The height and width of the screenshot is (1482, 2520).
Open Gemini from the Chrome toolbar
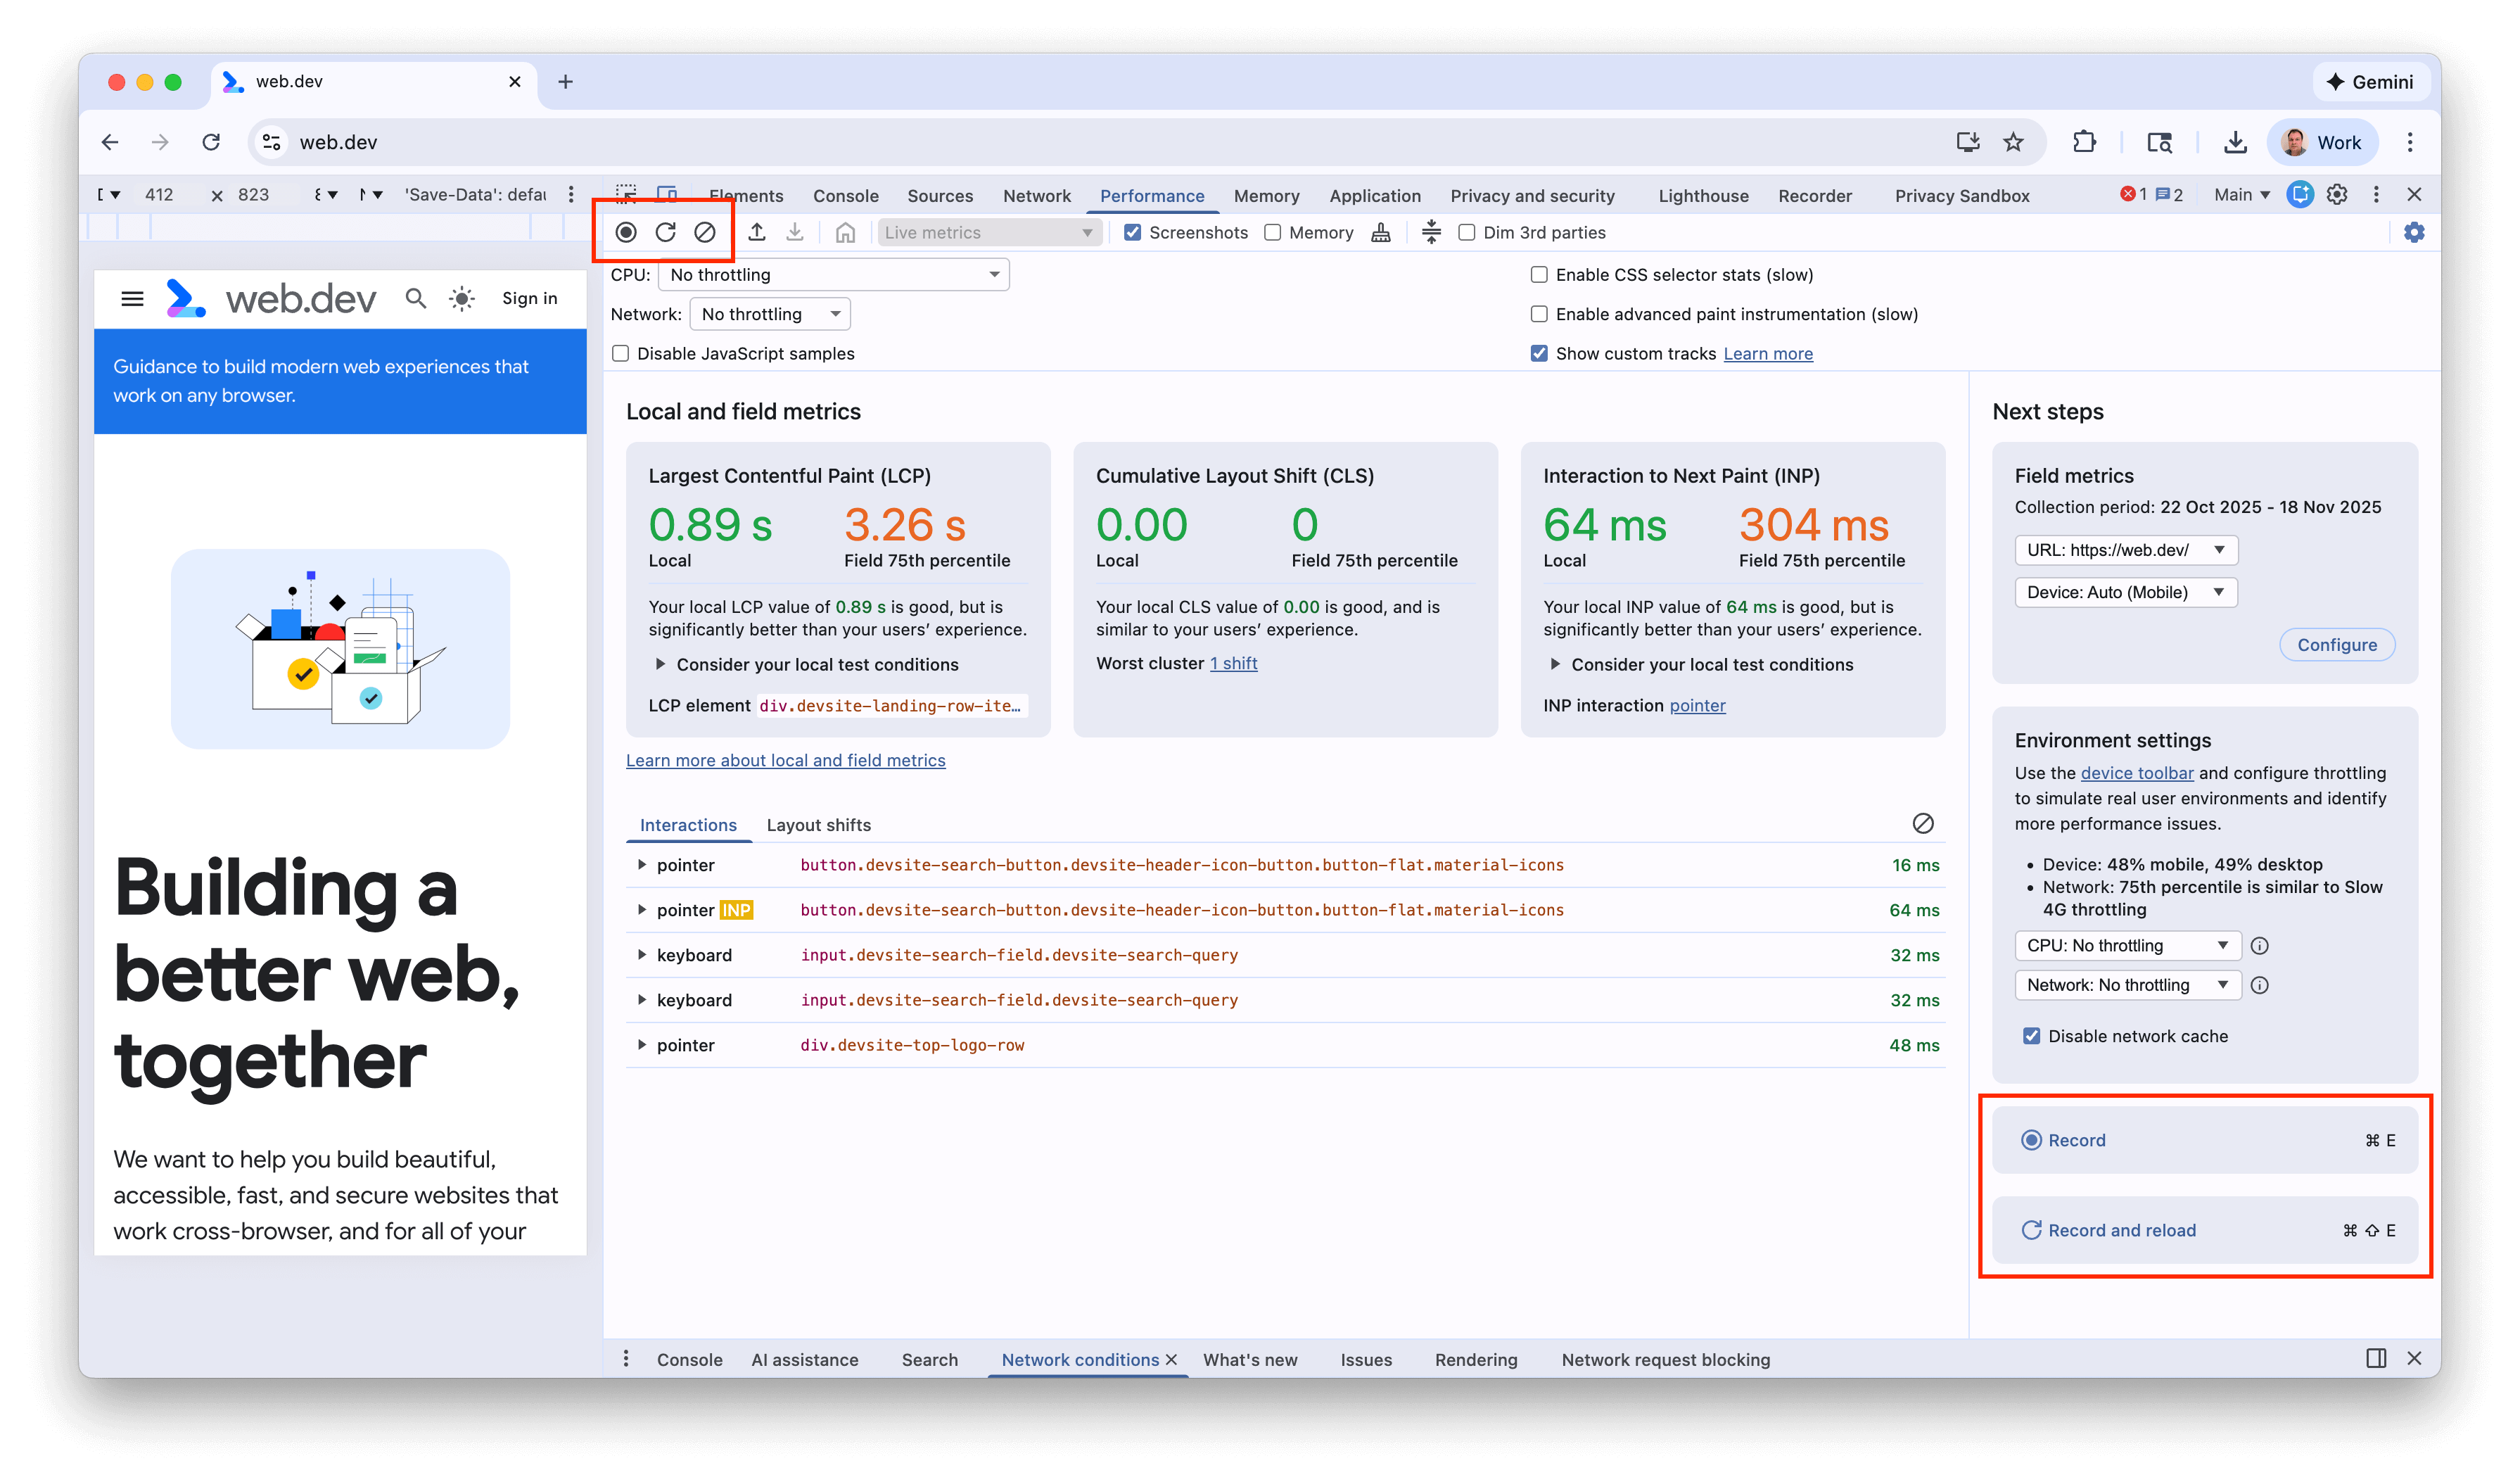pos(2371,81)
